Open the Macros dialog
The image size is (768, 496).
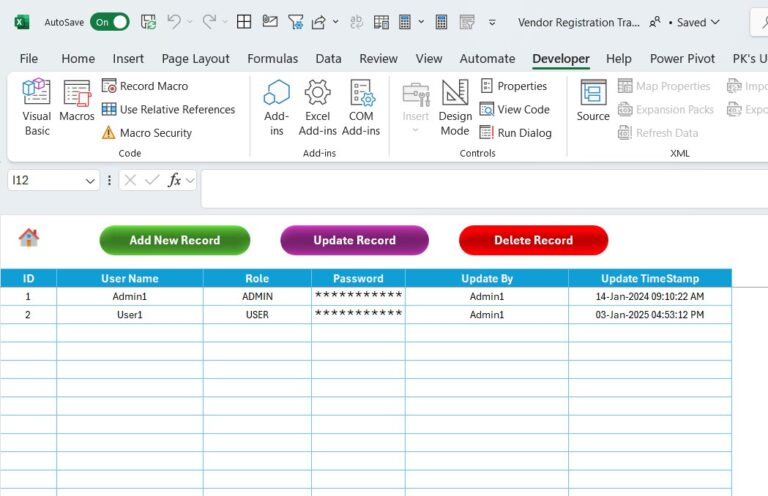pos(77,101)
